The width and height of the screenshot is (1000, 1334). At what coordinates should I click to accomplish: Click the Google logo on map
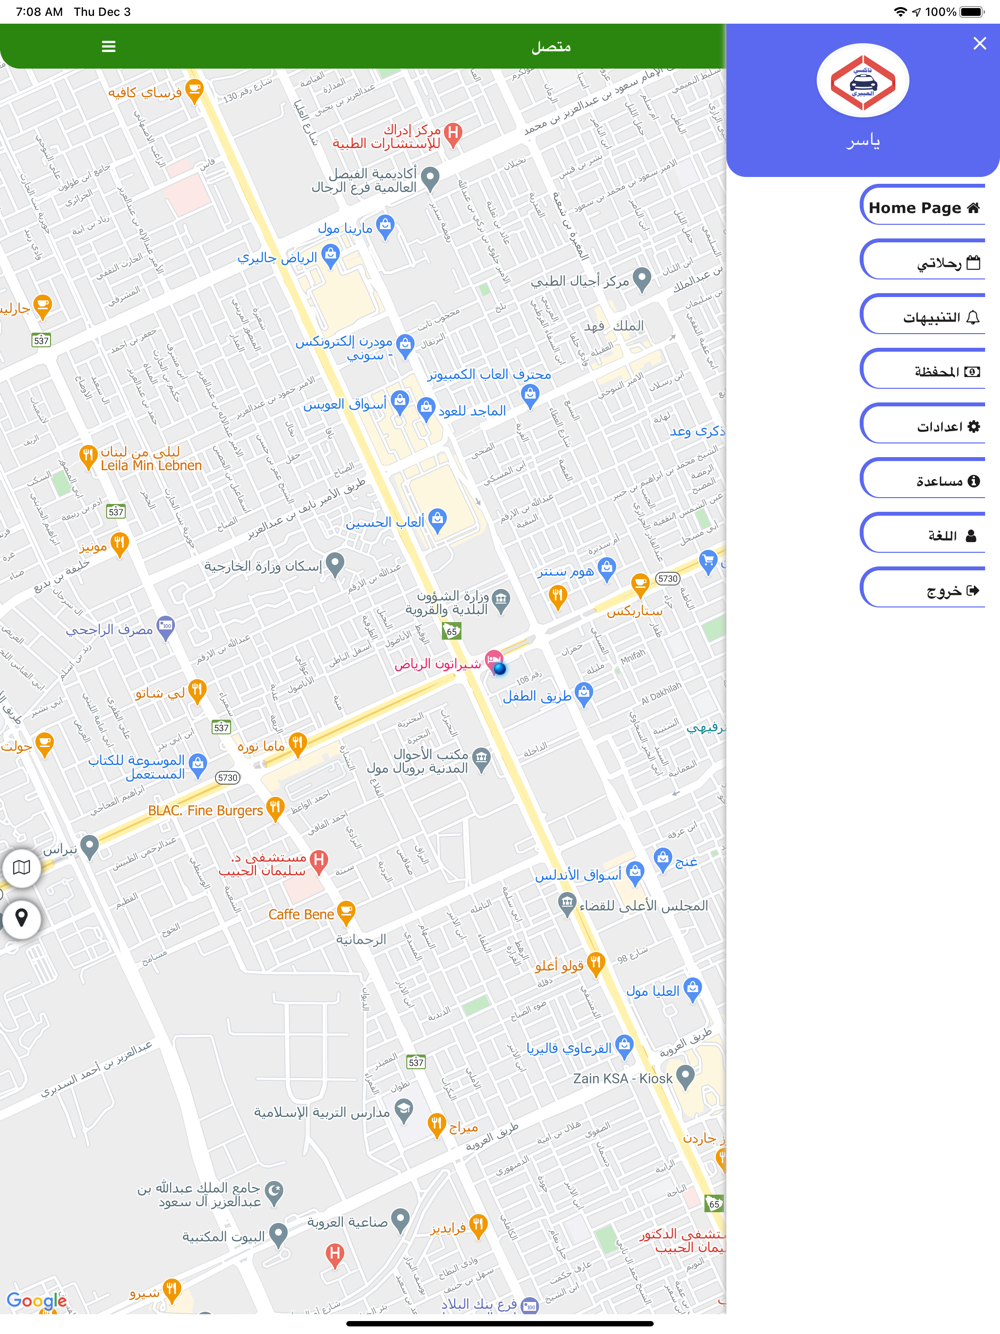pos(37,1300)
